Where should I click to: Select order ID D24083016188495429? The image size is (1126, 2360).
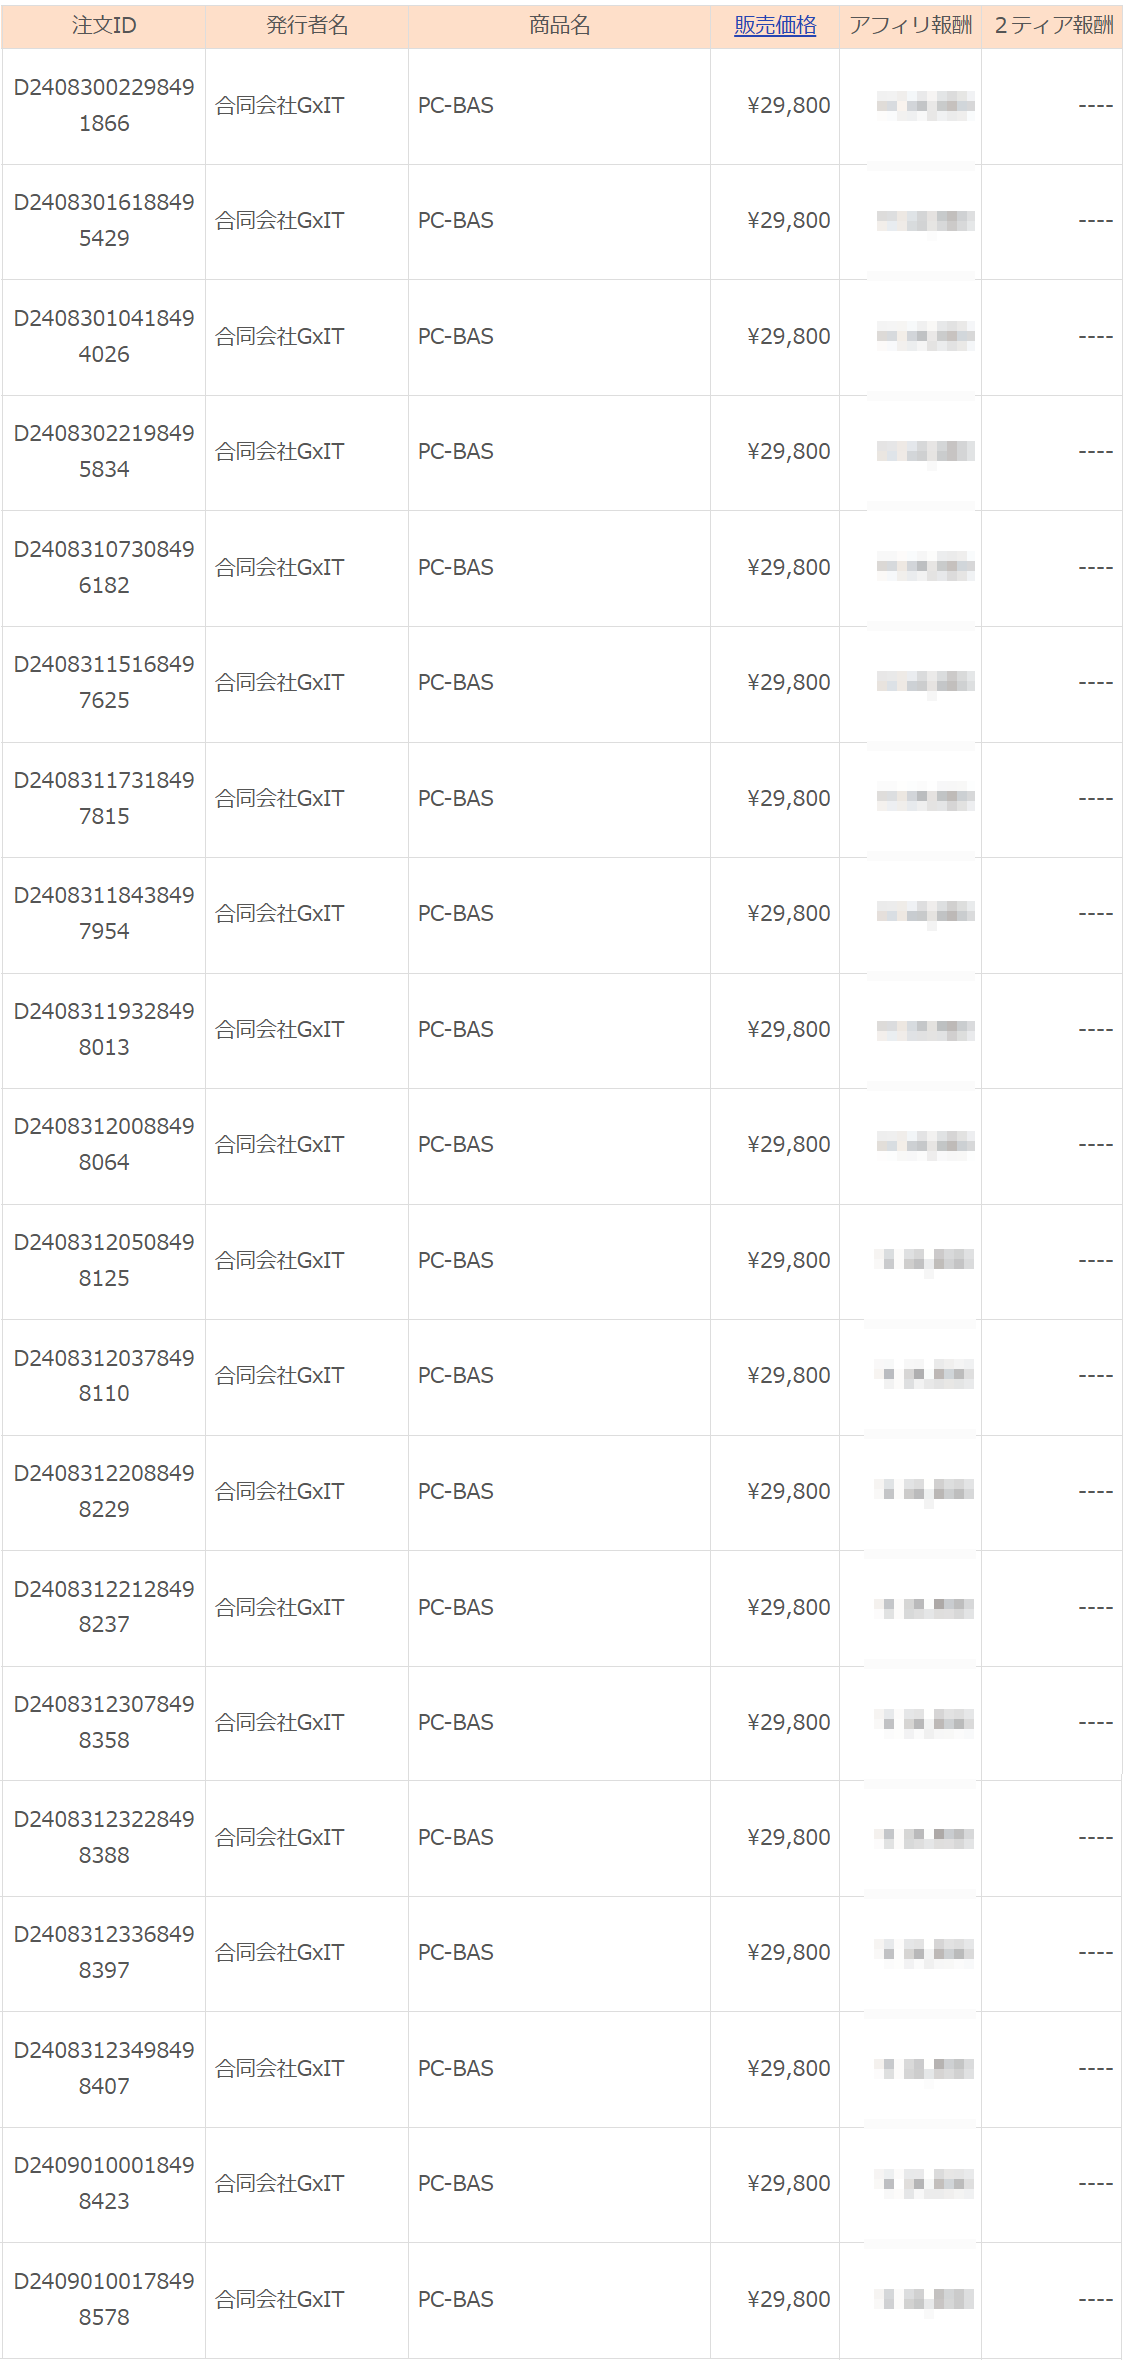pyautogui.click(x=104, y=220)
